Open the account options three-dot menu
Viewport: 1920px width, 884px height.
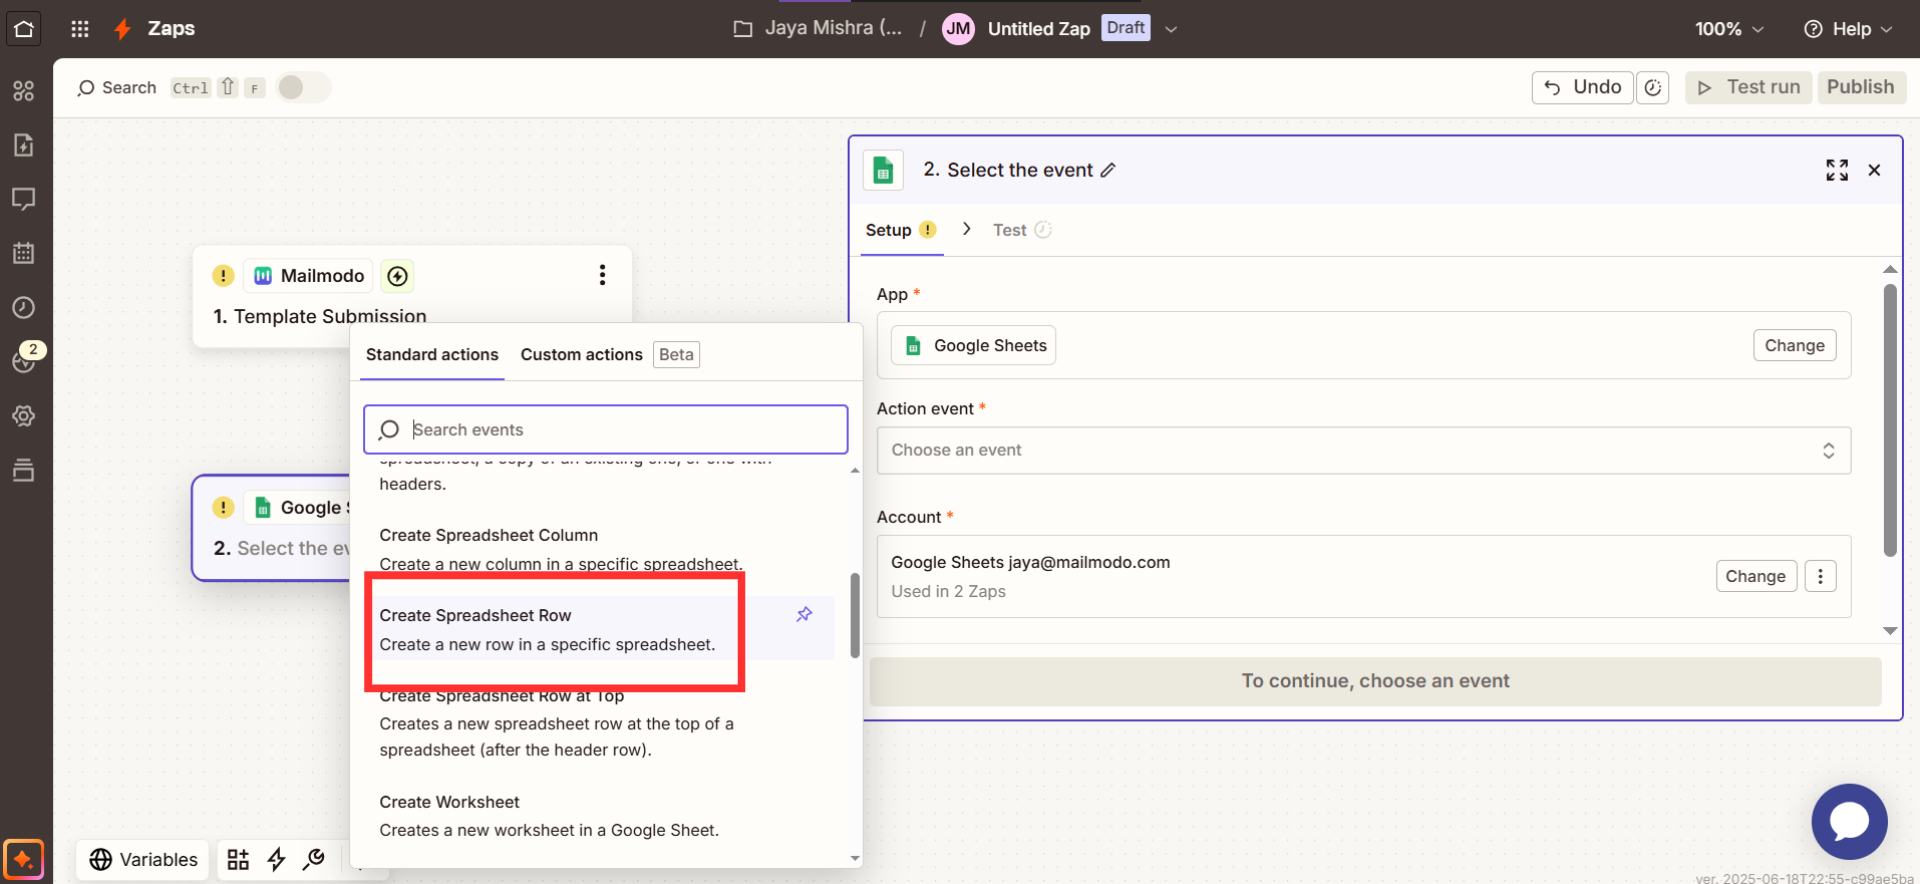coord(1820,576)
